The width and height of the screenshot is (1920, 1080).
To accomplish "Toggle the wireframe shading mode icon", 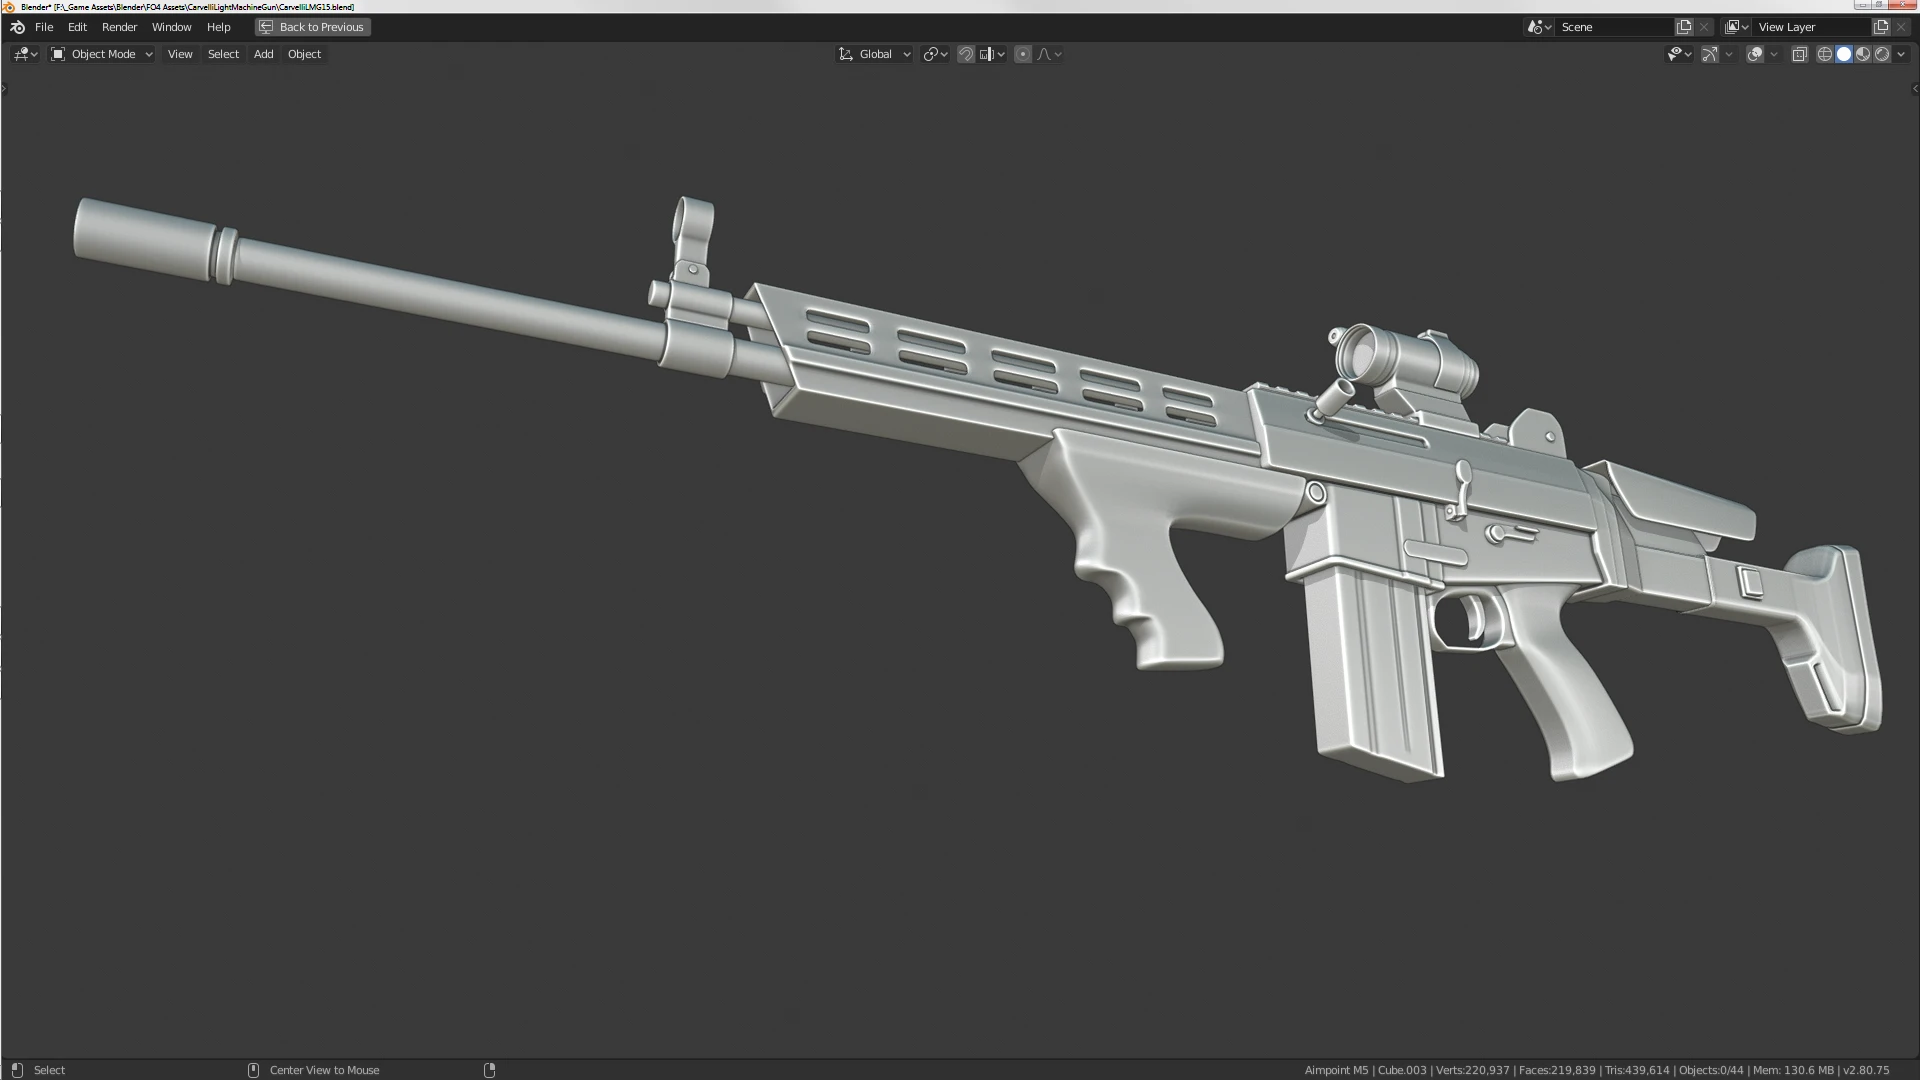I will [x=1826, y=53].
